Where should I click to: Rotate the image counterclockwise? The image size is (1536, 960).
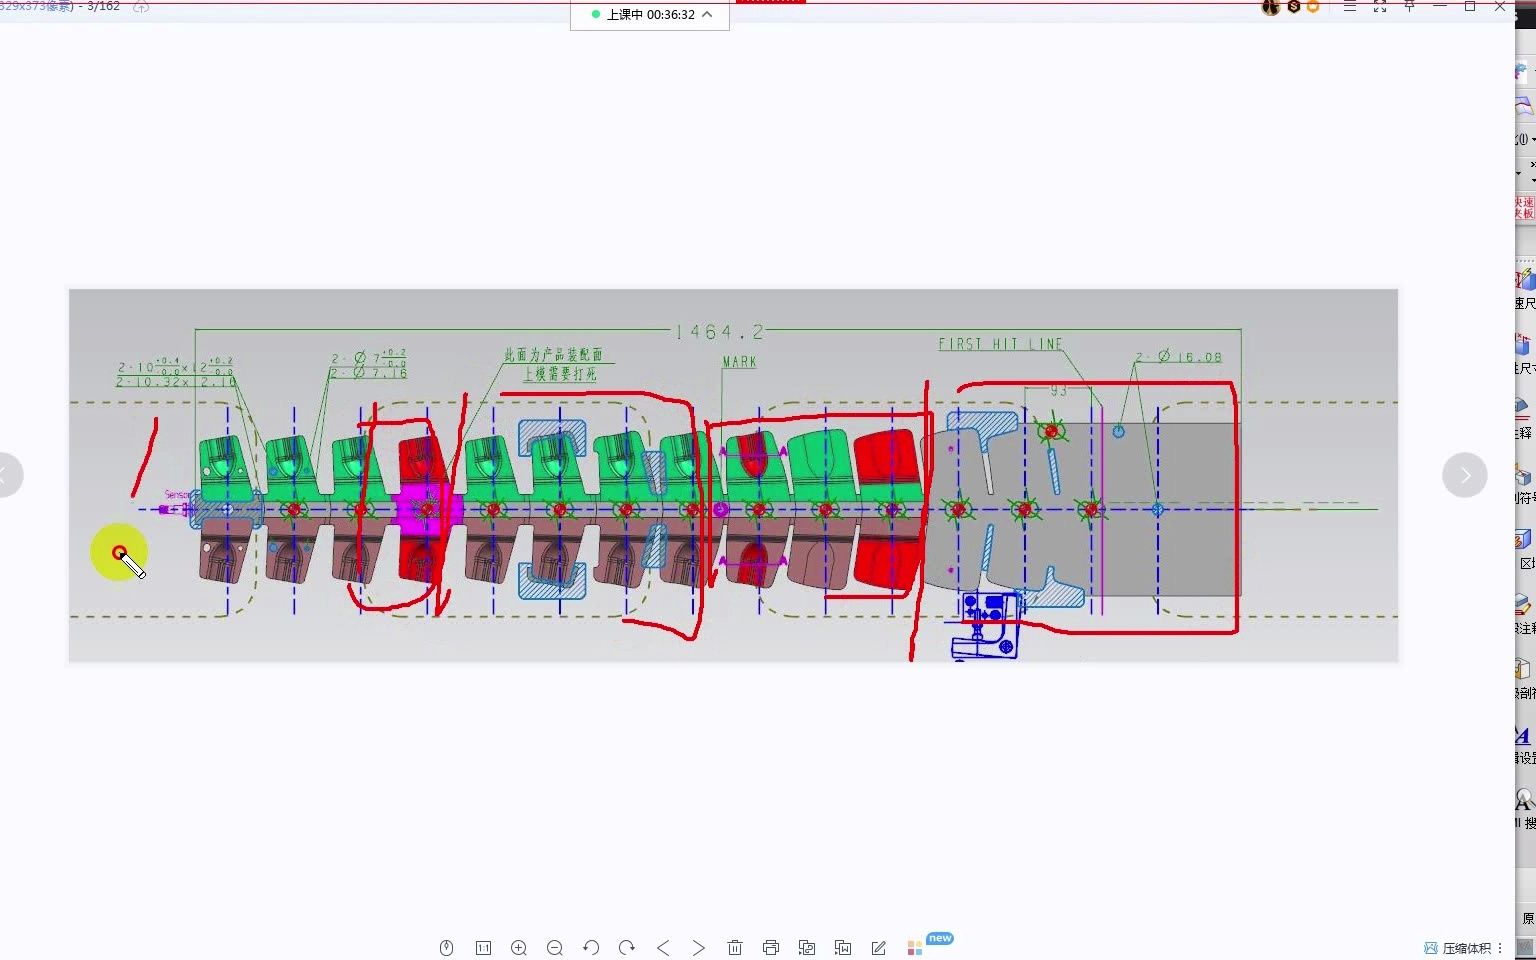tap(591, 947)
